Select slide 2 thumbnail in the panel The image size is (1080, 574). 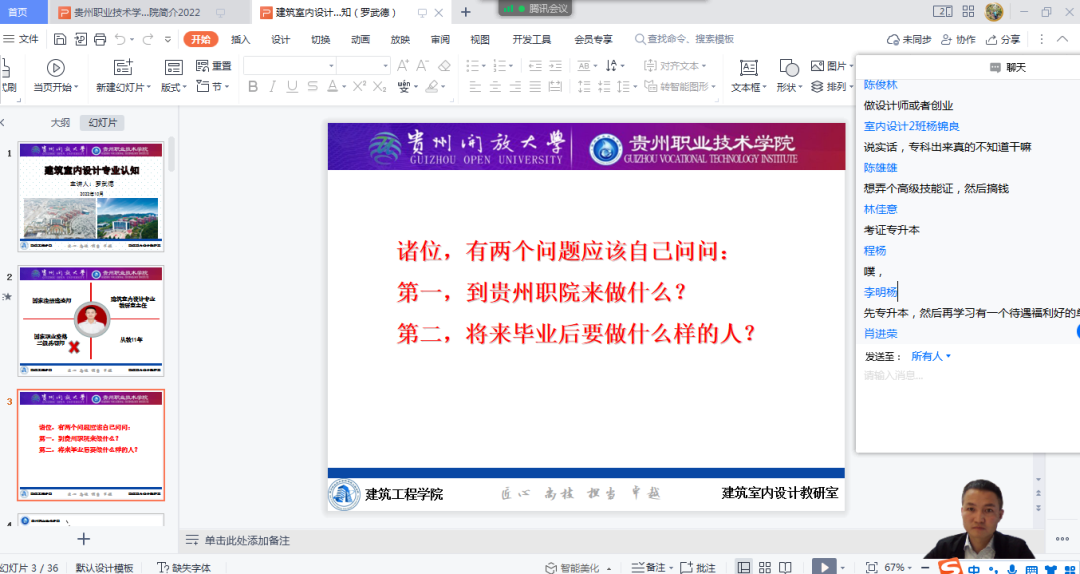91,314
